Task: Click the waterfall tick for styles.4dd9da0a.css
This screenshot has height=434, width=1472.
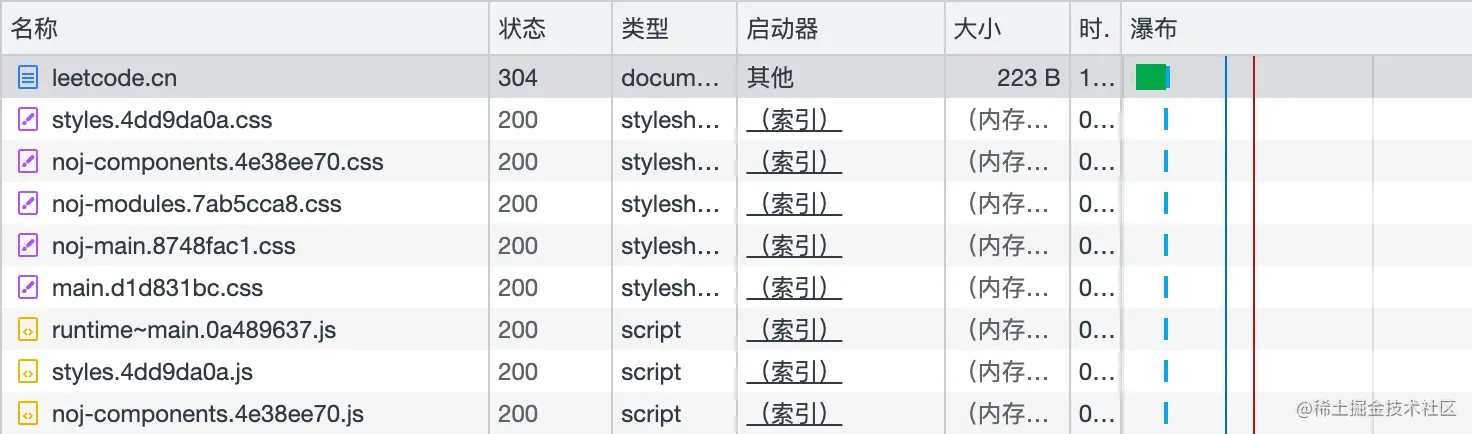Action: click(x=1166, y=119)
